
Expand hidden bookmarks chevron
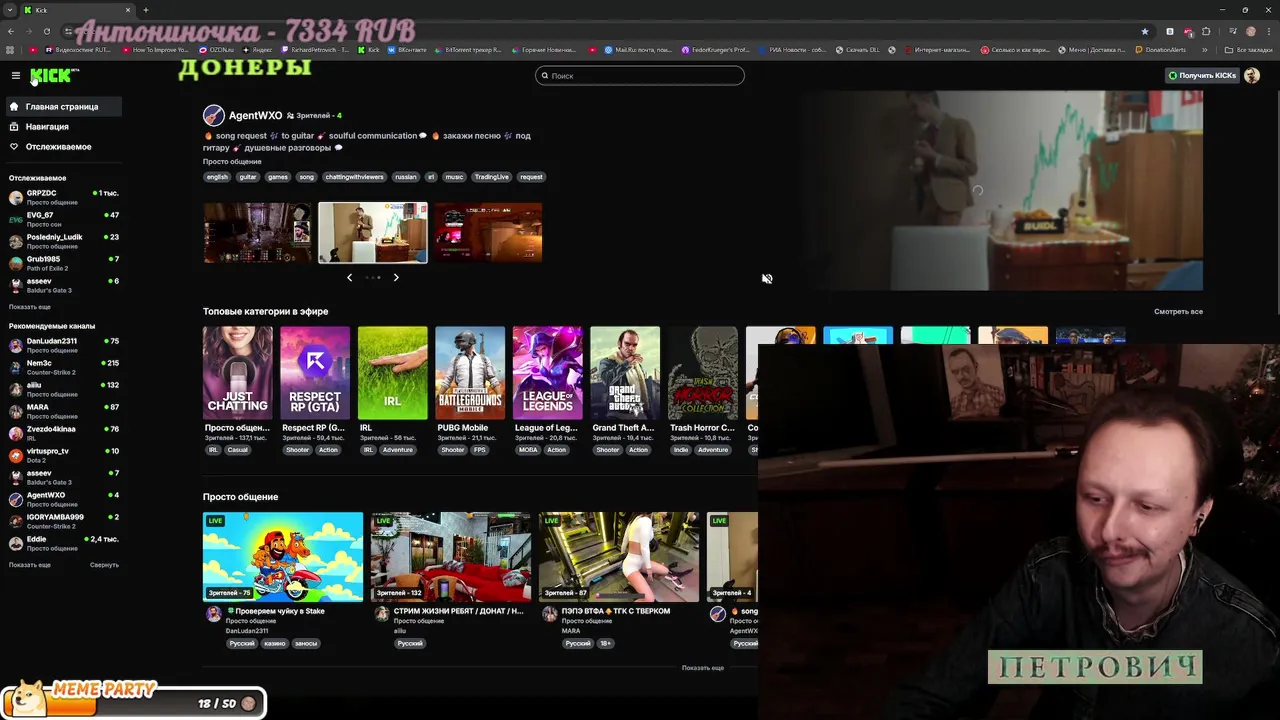(1205, 50)
